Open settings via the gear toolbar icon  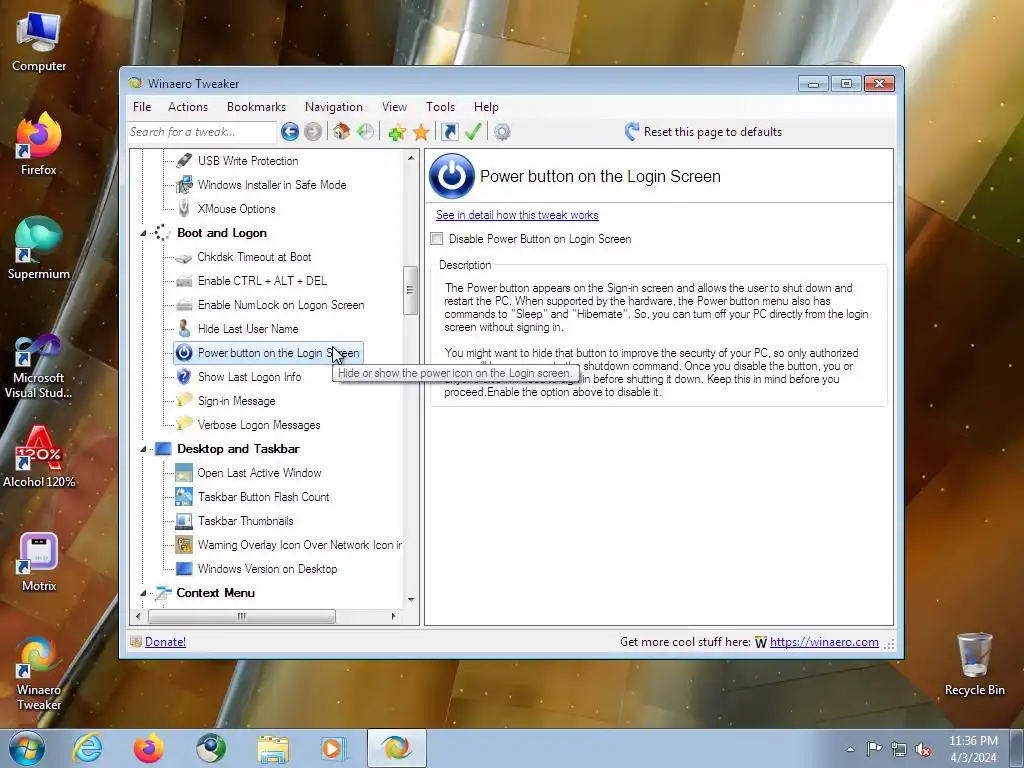[502, 133]
